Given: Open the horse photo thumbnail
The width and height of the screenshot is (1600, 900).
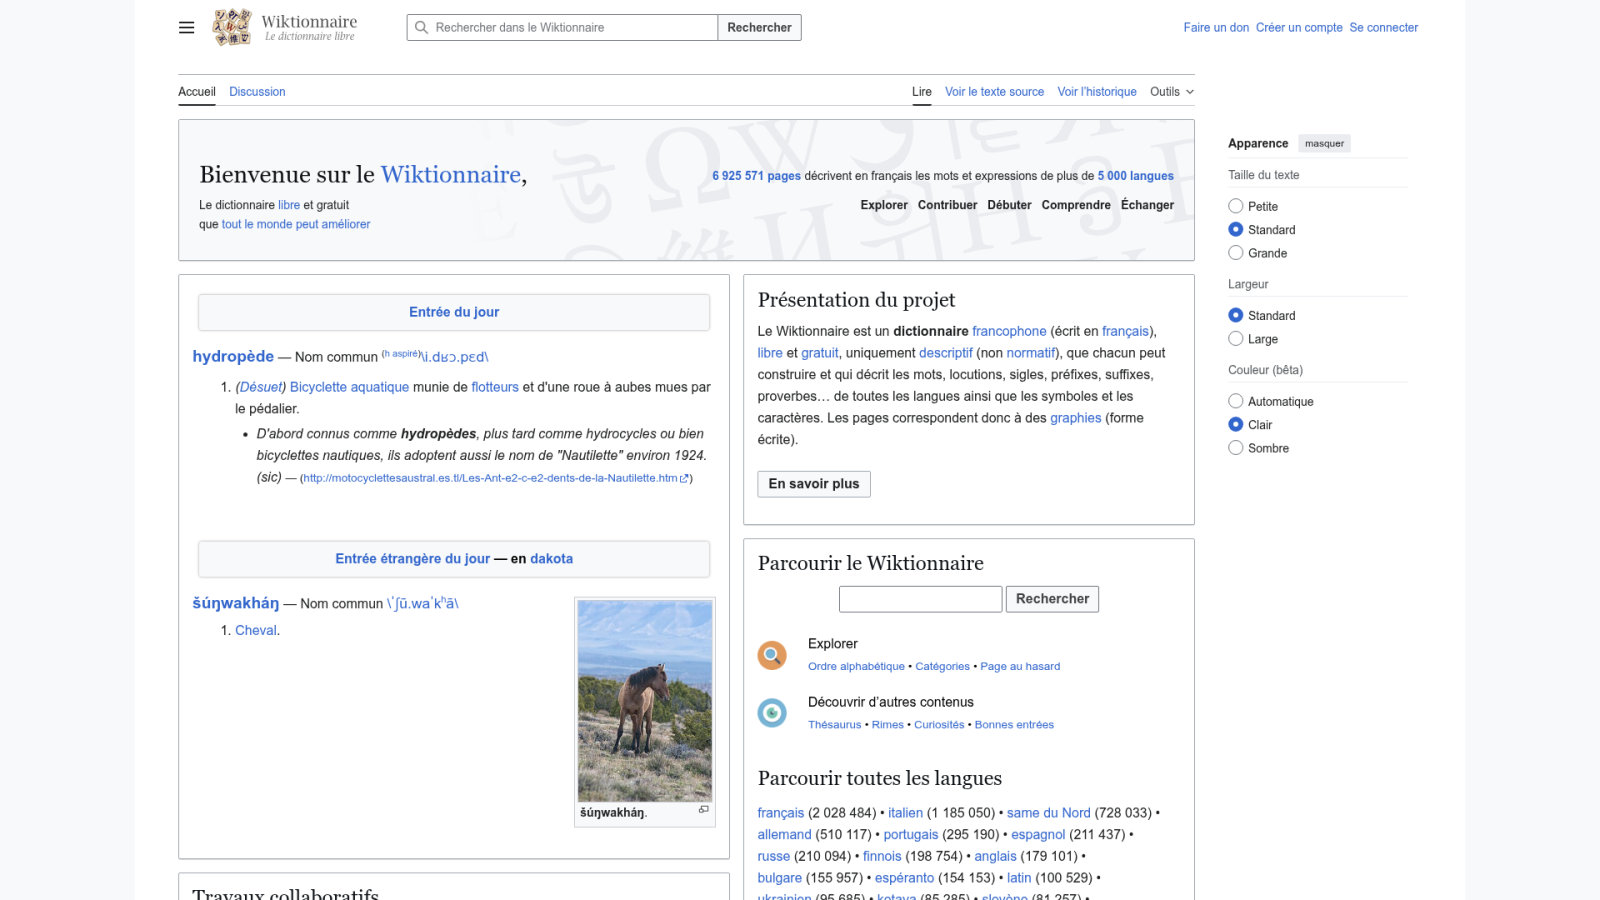Looking at the screenshot, I should [645, 700].
